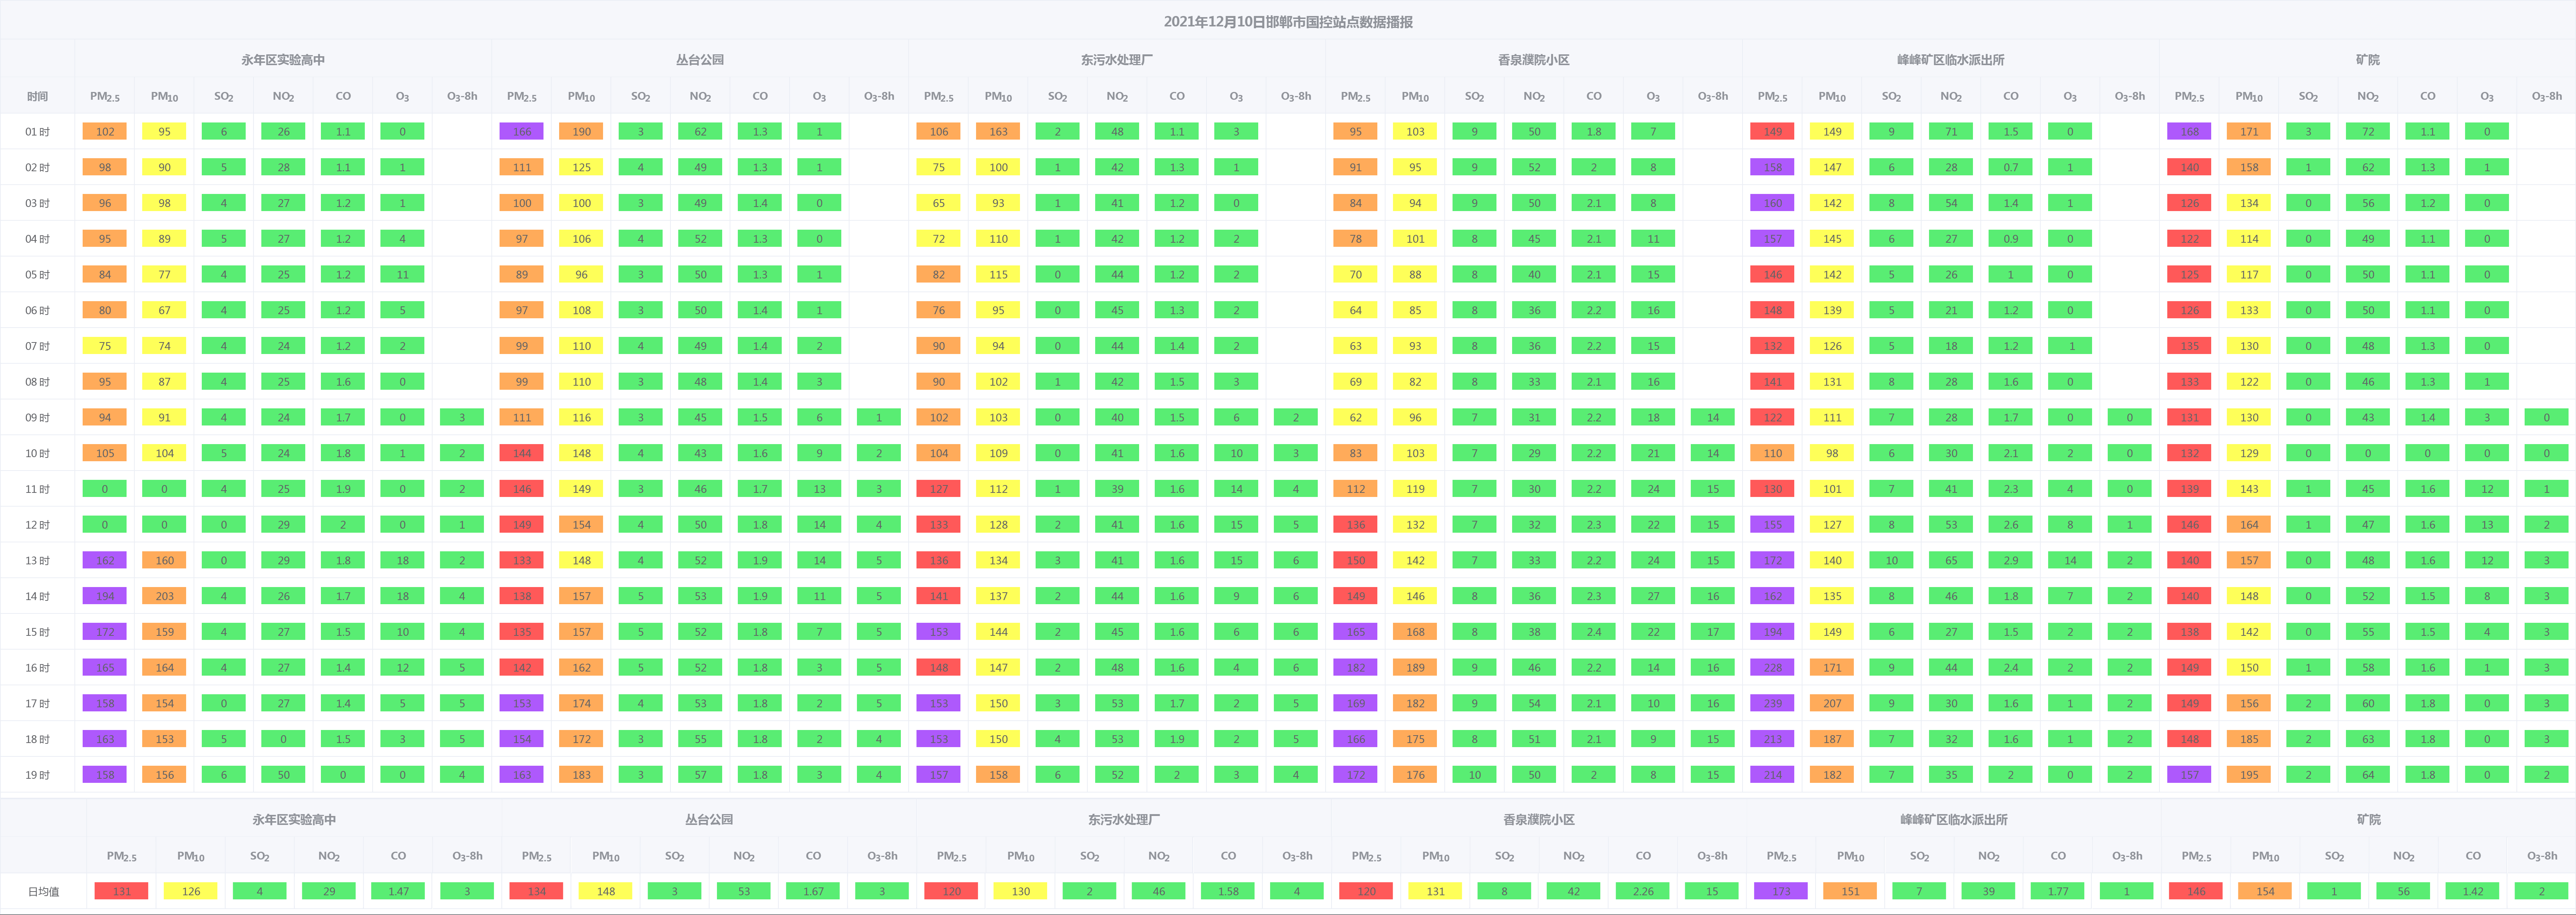Viewport: 2576px width, 915px height.
Task: Click 香泉濮院小区 O3 value 27 at 14时
Action: click(x=1654, y=596)
